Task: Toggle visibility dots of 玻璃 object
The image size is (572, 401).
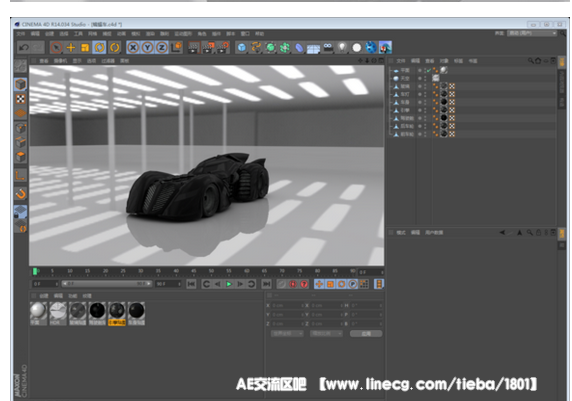Action: 425,86
